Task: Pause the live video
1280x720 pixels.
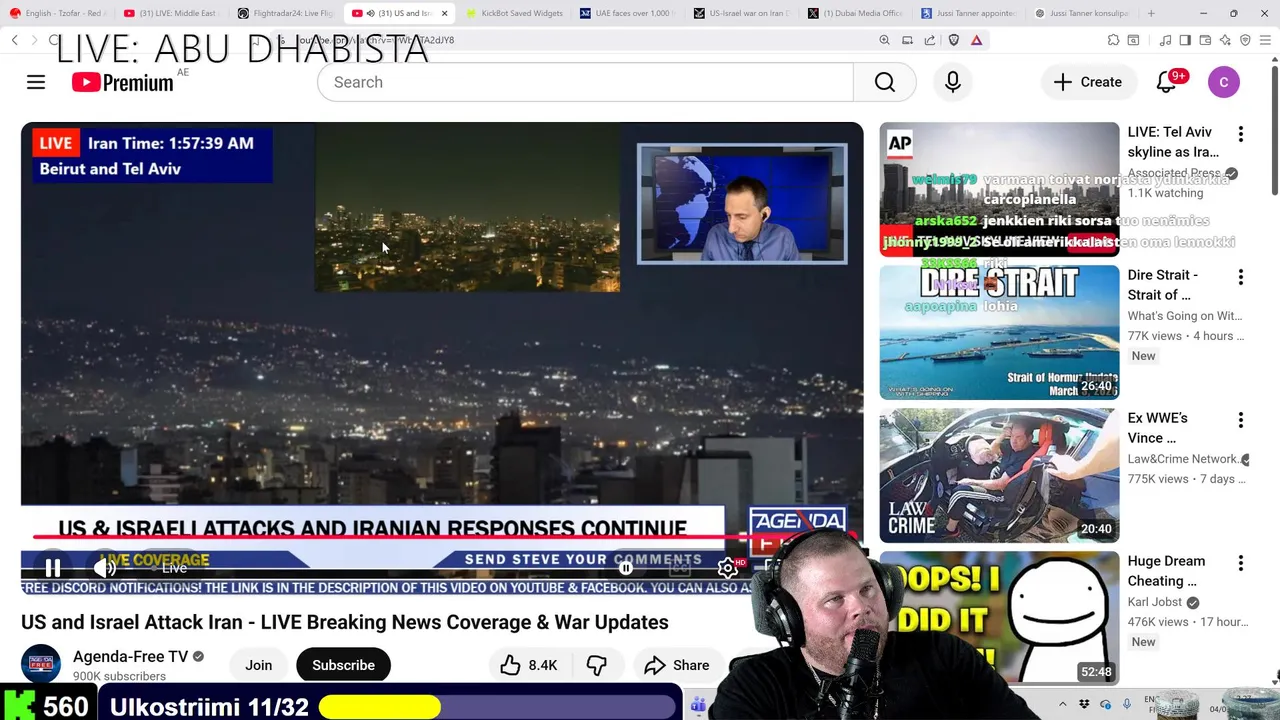Action: (x=53, y=568)
